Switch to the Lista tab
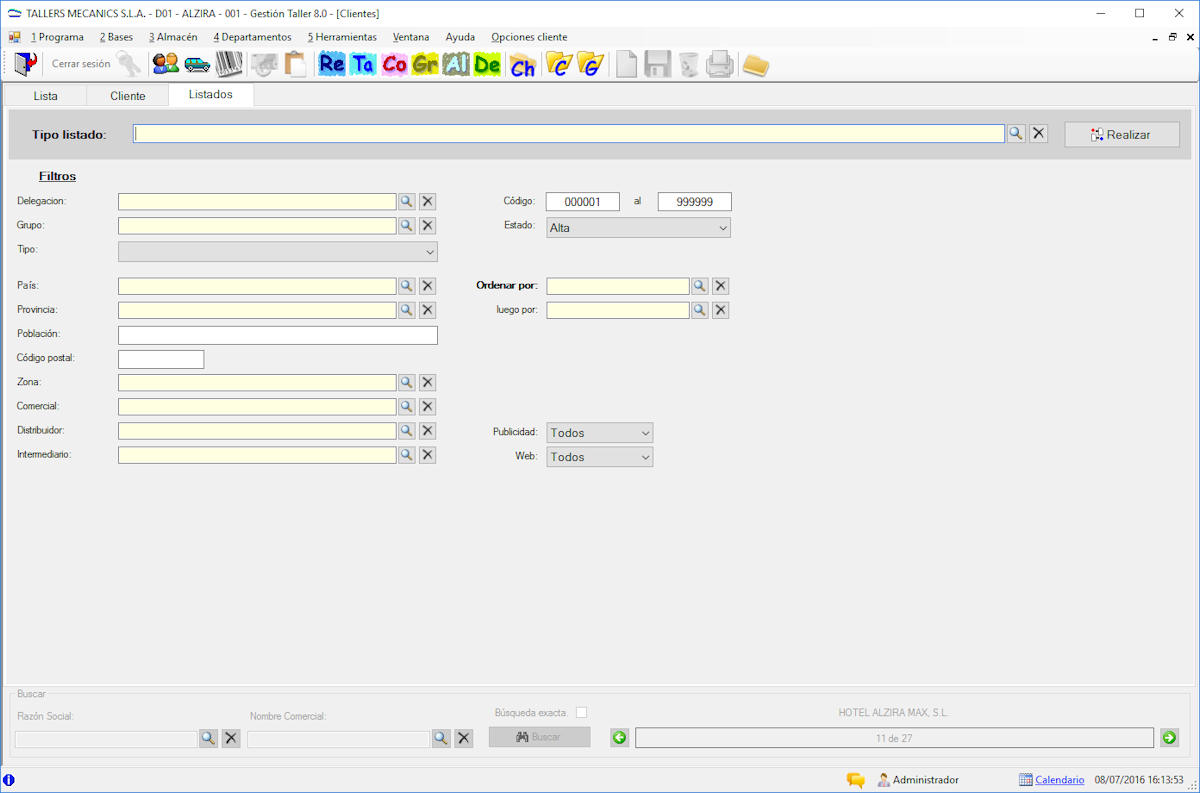The height and width of the screenshot is (793, 1200). tap(45, 96)
